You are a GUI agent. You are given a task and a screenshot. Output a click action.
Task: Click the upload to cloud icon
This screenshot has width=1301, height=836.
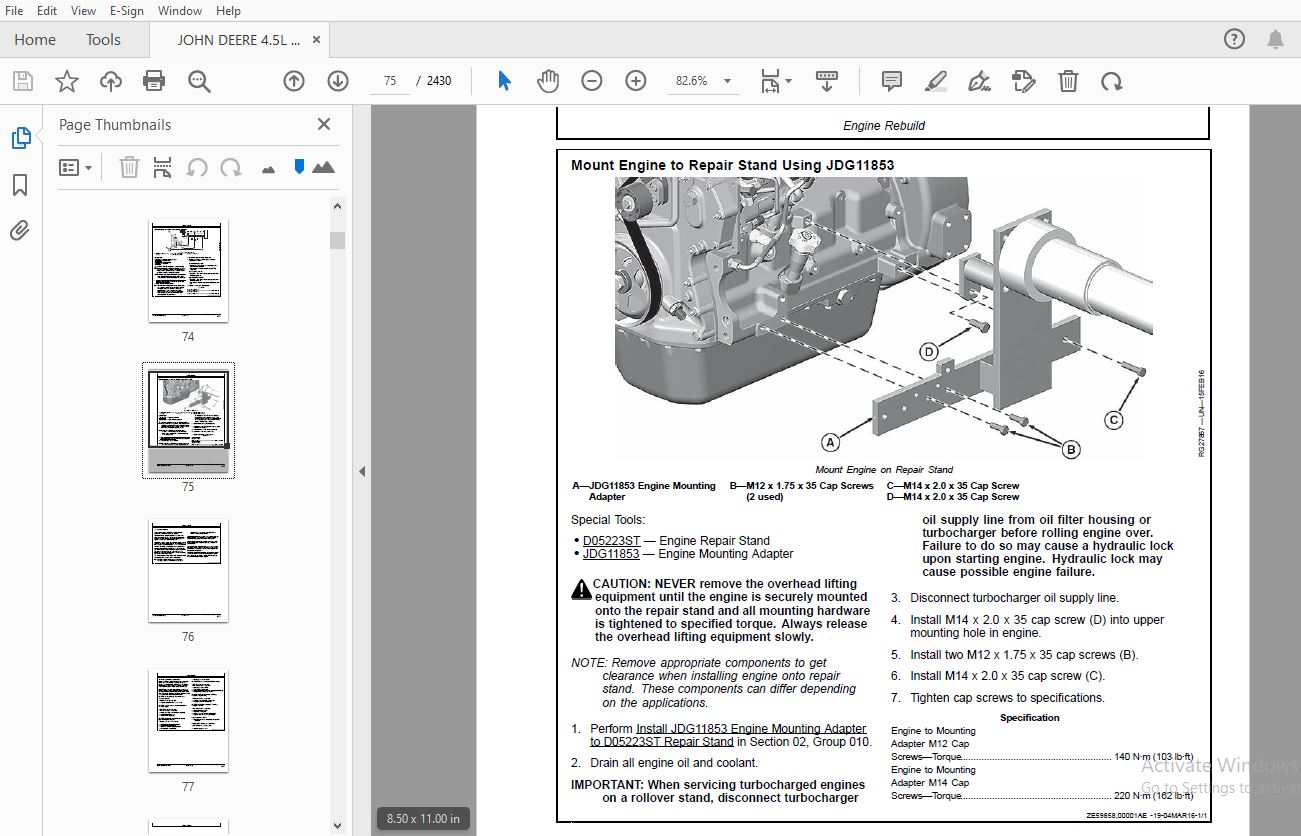coord(110,81)
